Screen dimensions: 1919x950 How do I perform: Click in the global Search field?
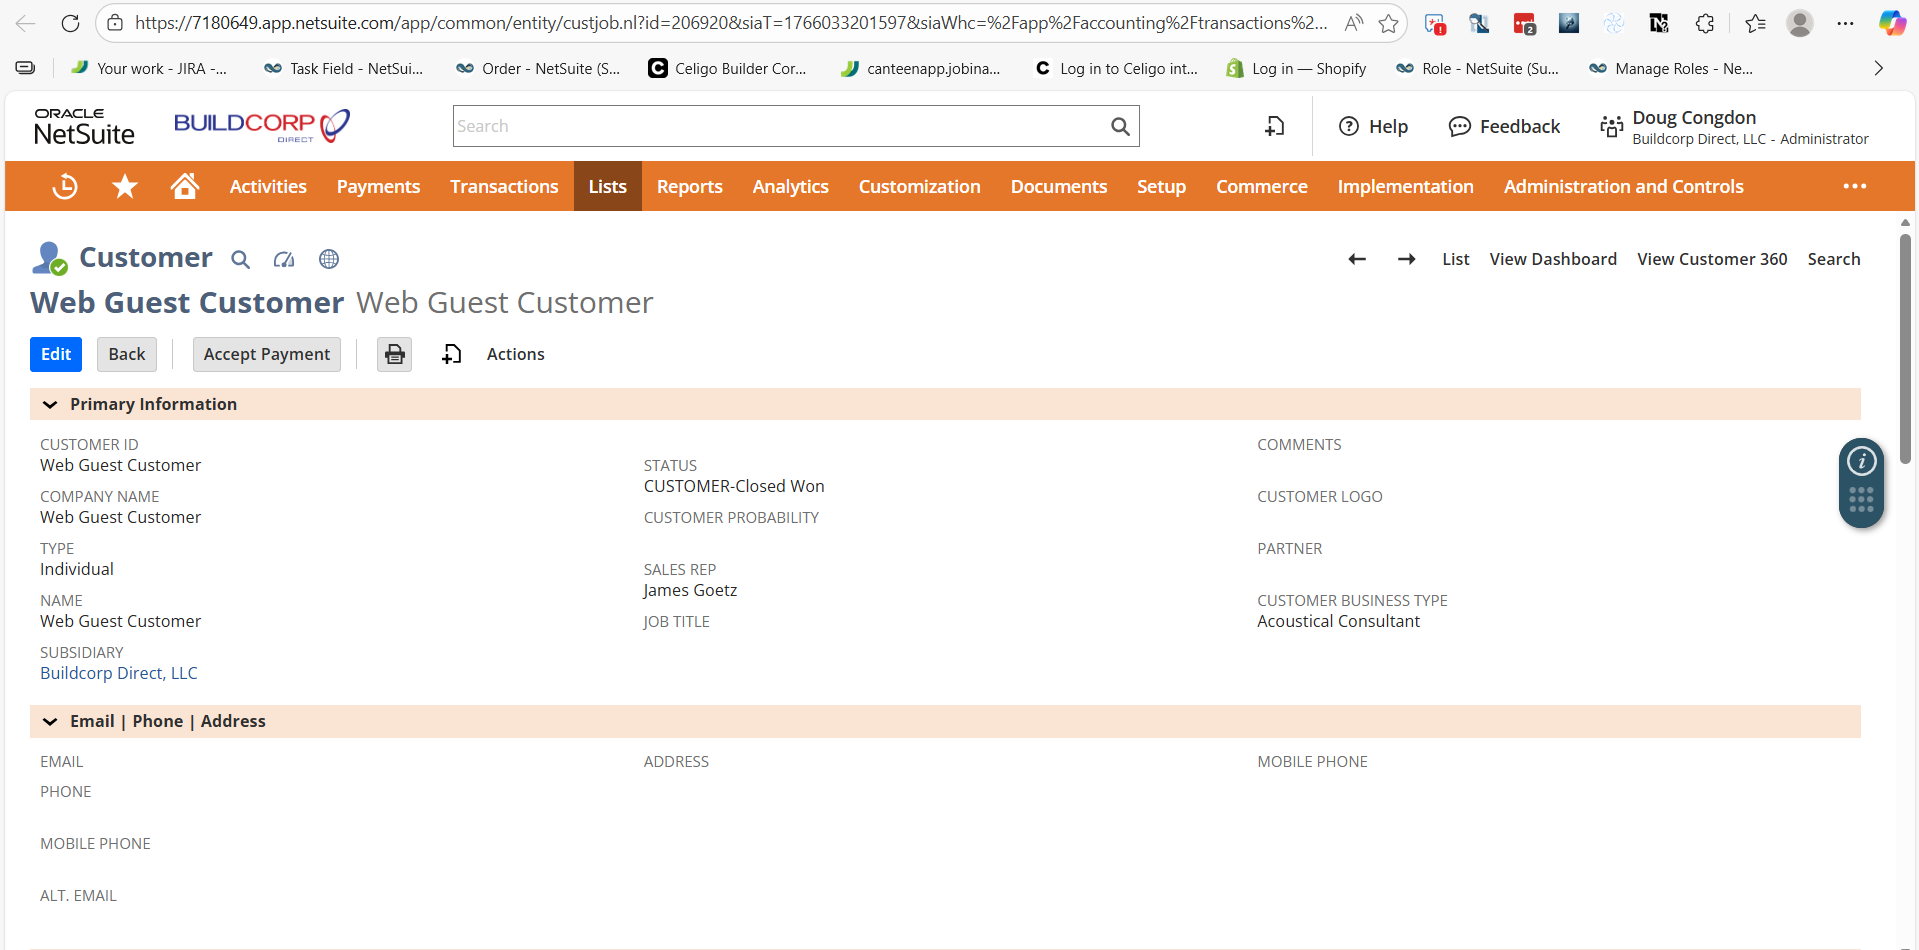click(x=780, y=126)
